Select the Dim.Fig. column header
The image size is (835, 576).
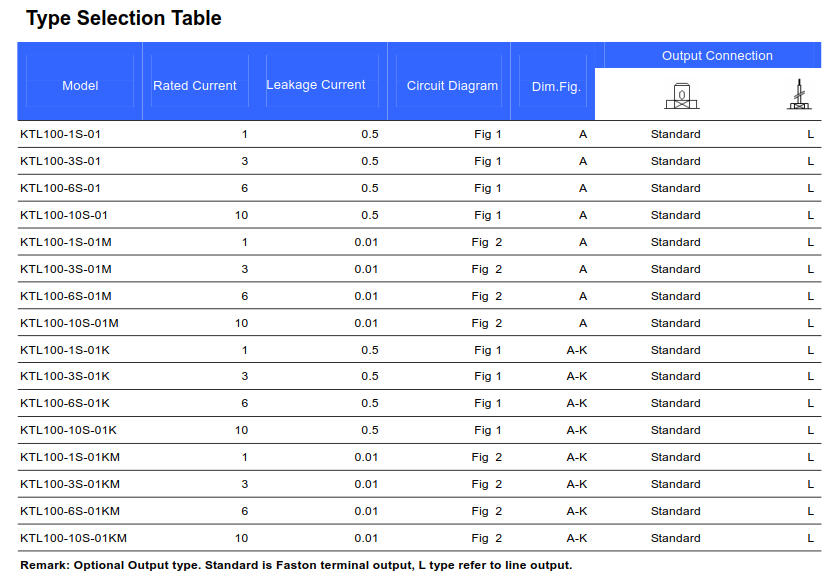(556, 87)
